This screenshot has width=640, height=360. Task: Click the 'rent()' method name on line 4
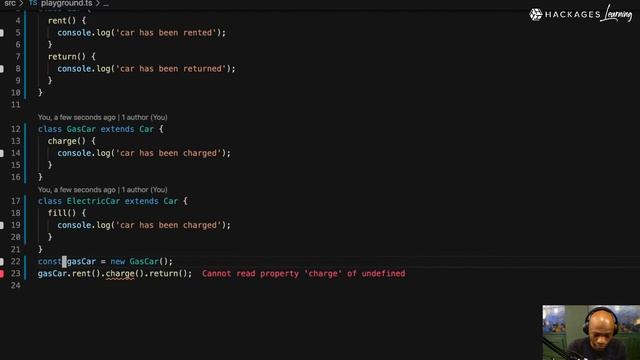[62, 20]
